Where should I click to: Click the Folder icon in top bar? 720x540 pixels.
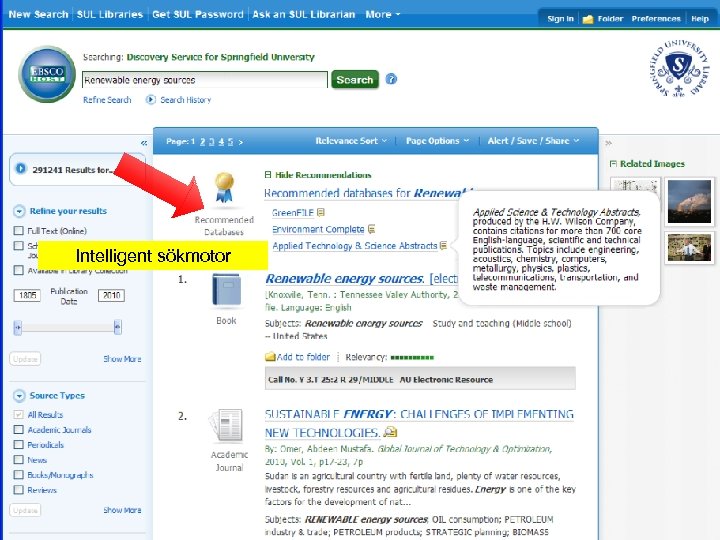(x=588, y=19)
